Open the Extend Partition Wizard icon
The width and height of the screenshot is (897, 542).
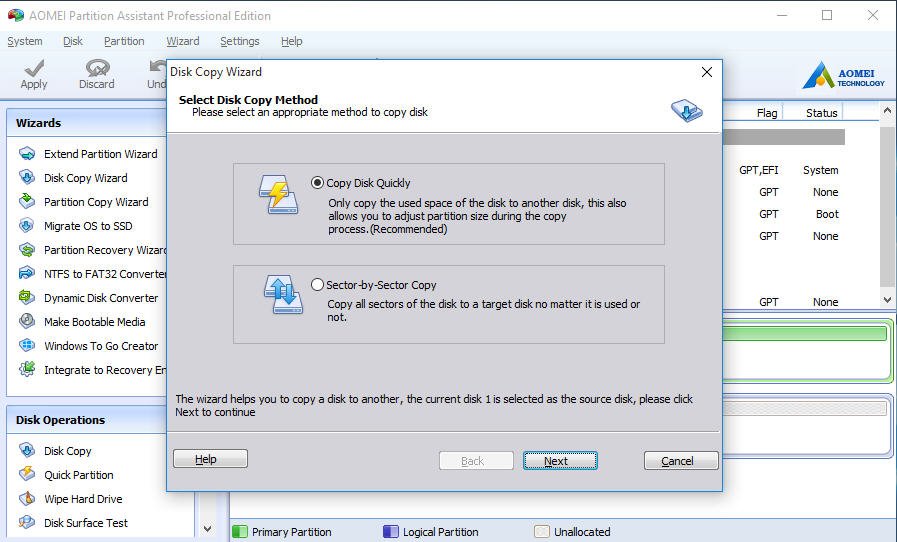pos(27,153)
